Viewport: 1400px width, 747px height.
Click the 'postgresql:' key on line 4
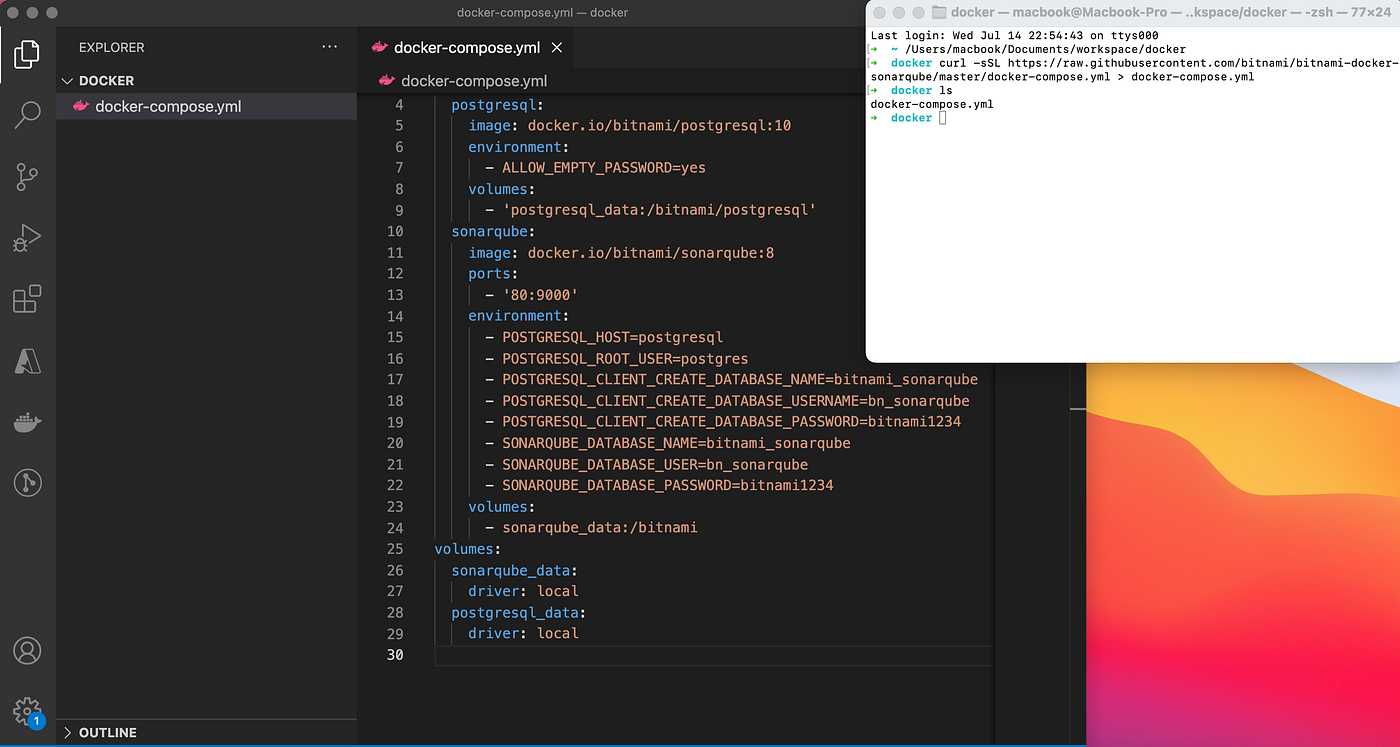(x=498, y=105)
